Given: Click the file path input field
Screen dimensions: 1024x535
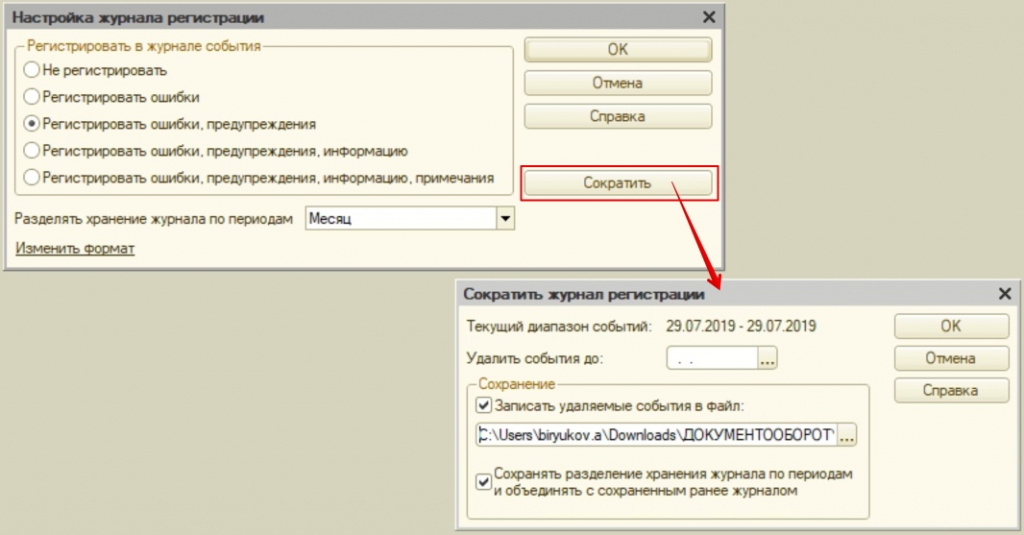Looking at the screenshot, I should pyautogui.click(x=655, y=435).
